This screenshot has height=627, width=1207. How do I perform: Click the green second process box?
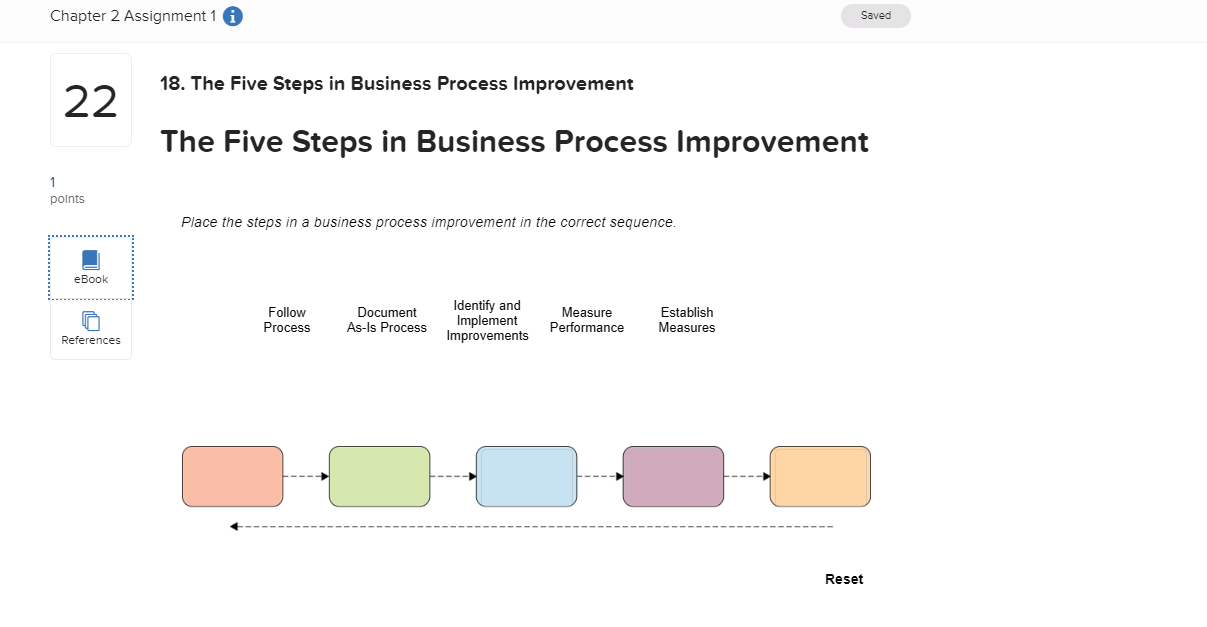click(x=379, y=476)
